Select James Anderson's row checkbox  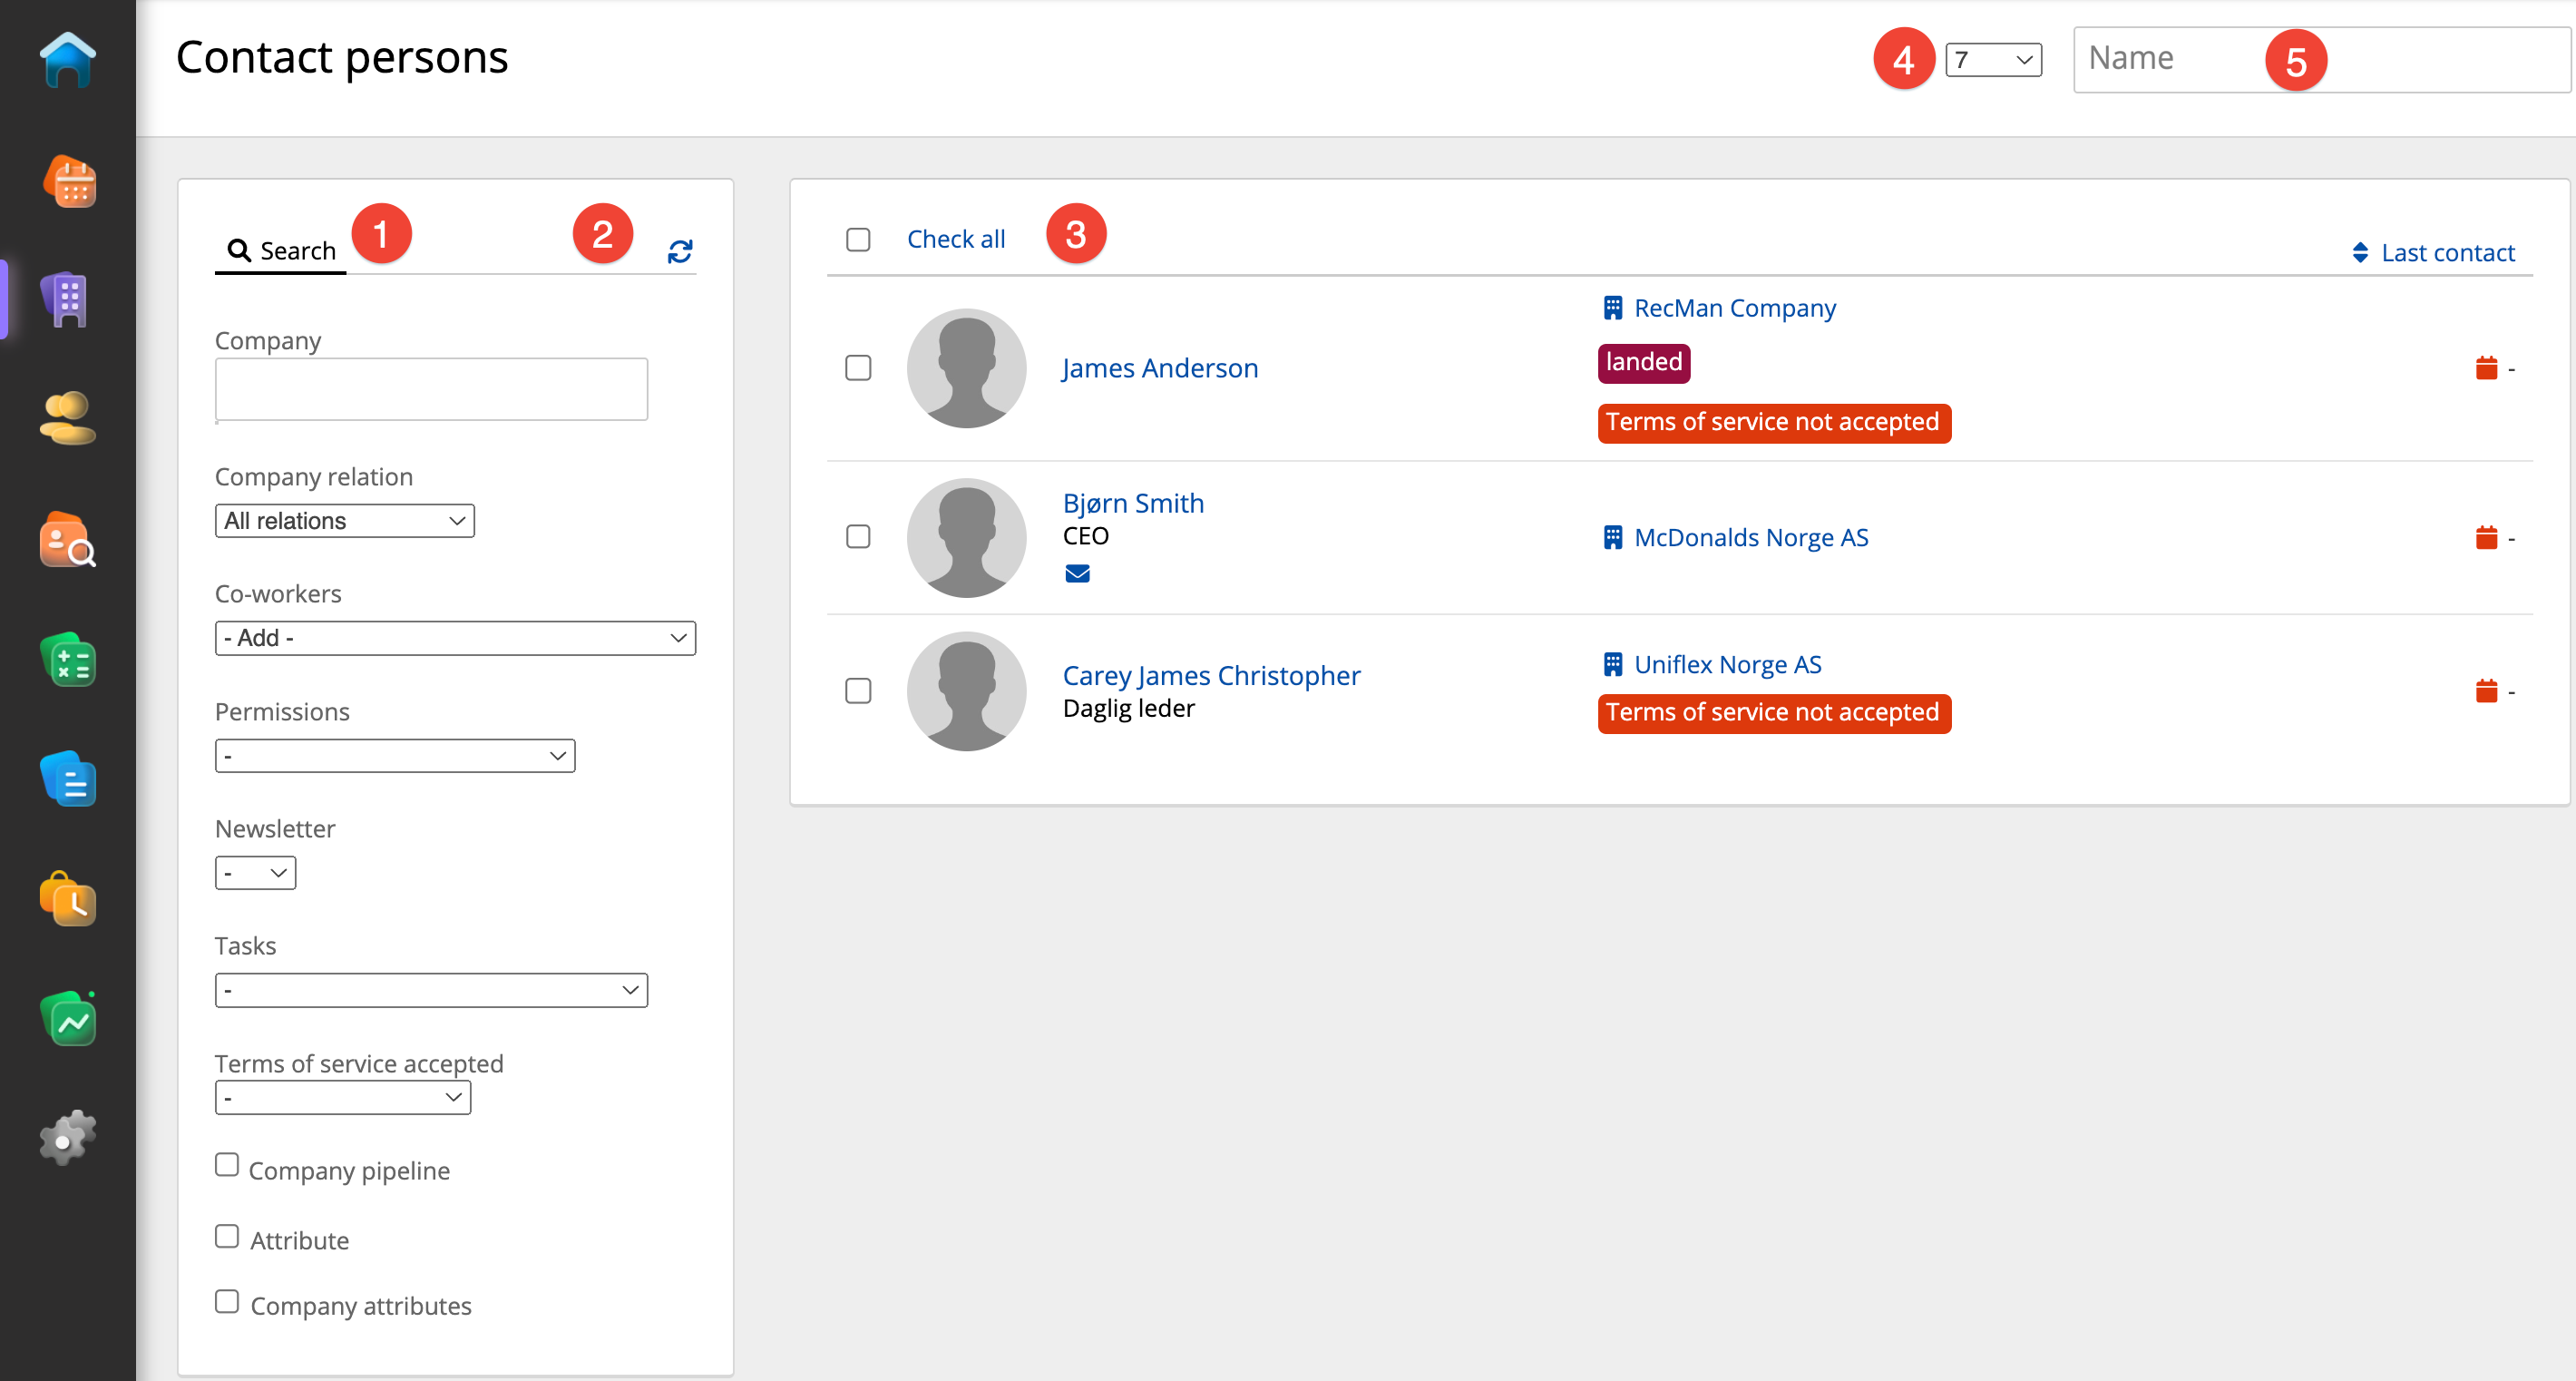click(858, 368)
